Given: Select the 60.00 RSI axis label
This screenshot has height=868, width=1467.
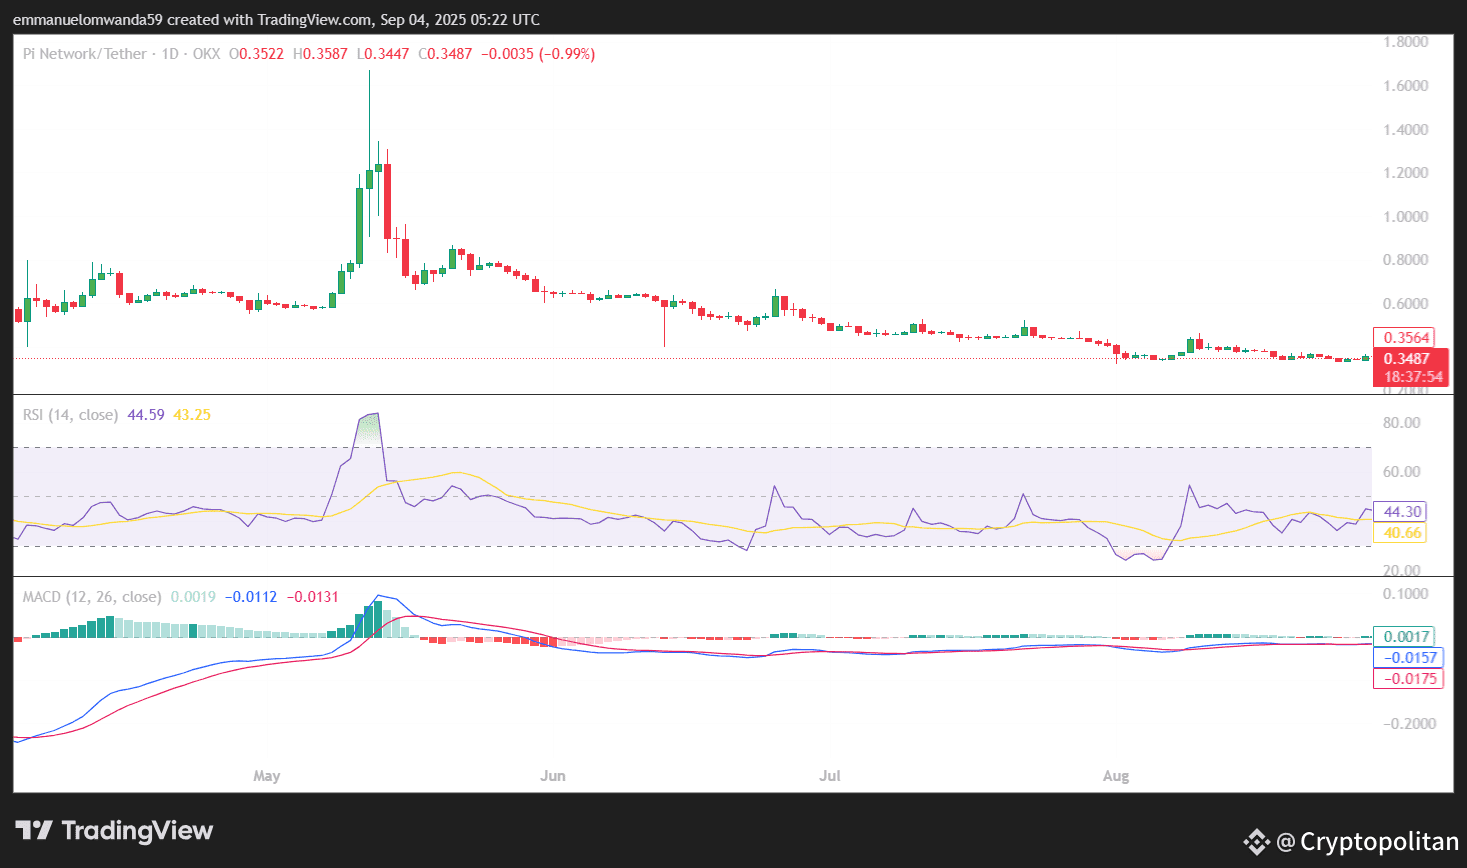Looking at the screenshot, I should click(1401, 472).
